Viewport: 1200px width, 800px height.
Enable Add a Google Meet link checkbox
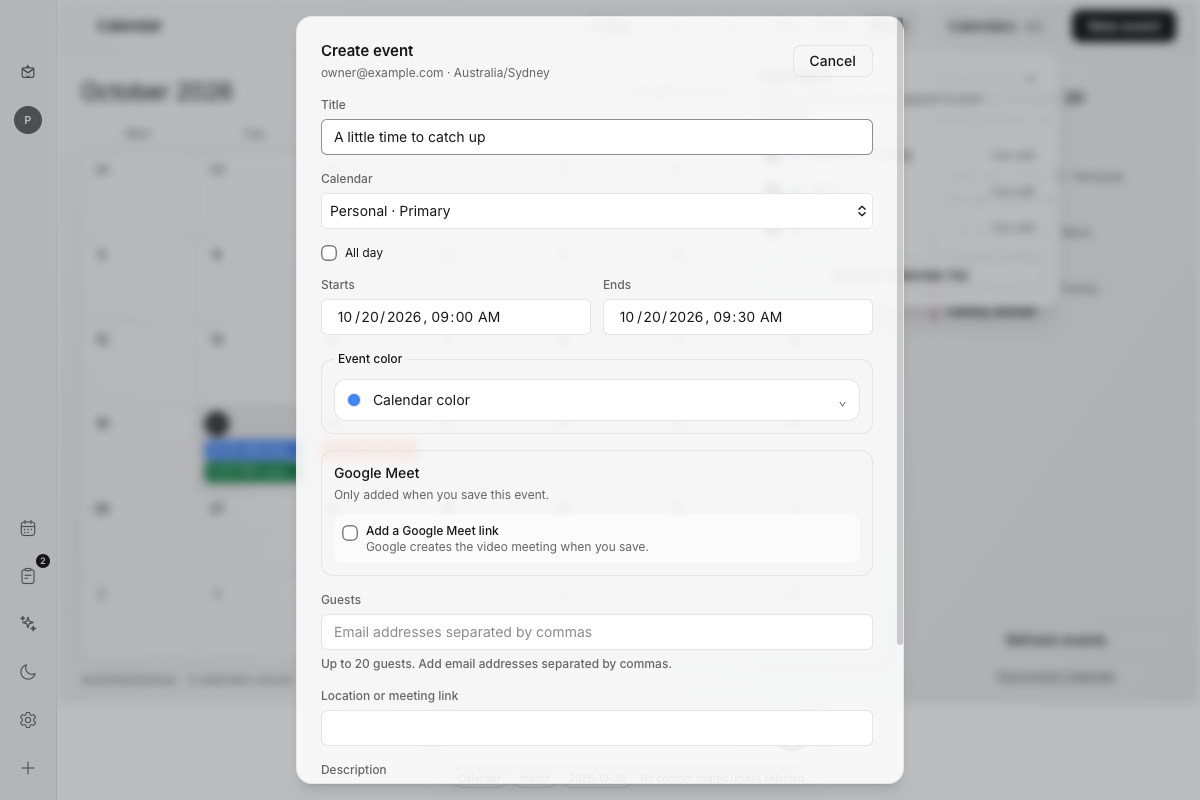pos(350,533)
